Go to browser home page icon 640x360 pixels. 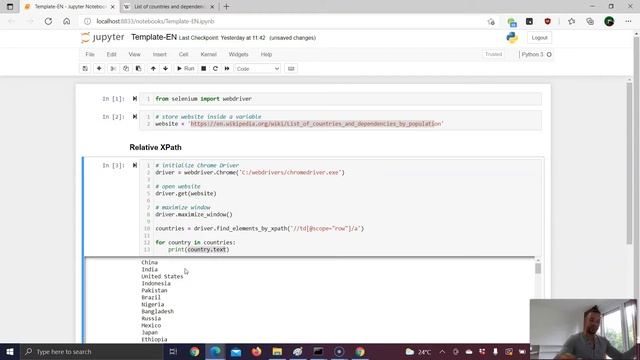tap(67, 21)
